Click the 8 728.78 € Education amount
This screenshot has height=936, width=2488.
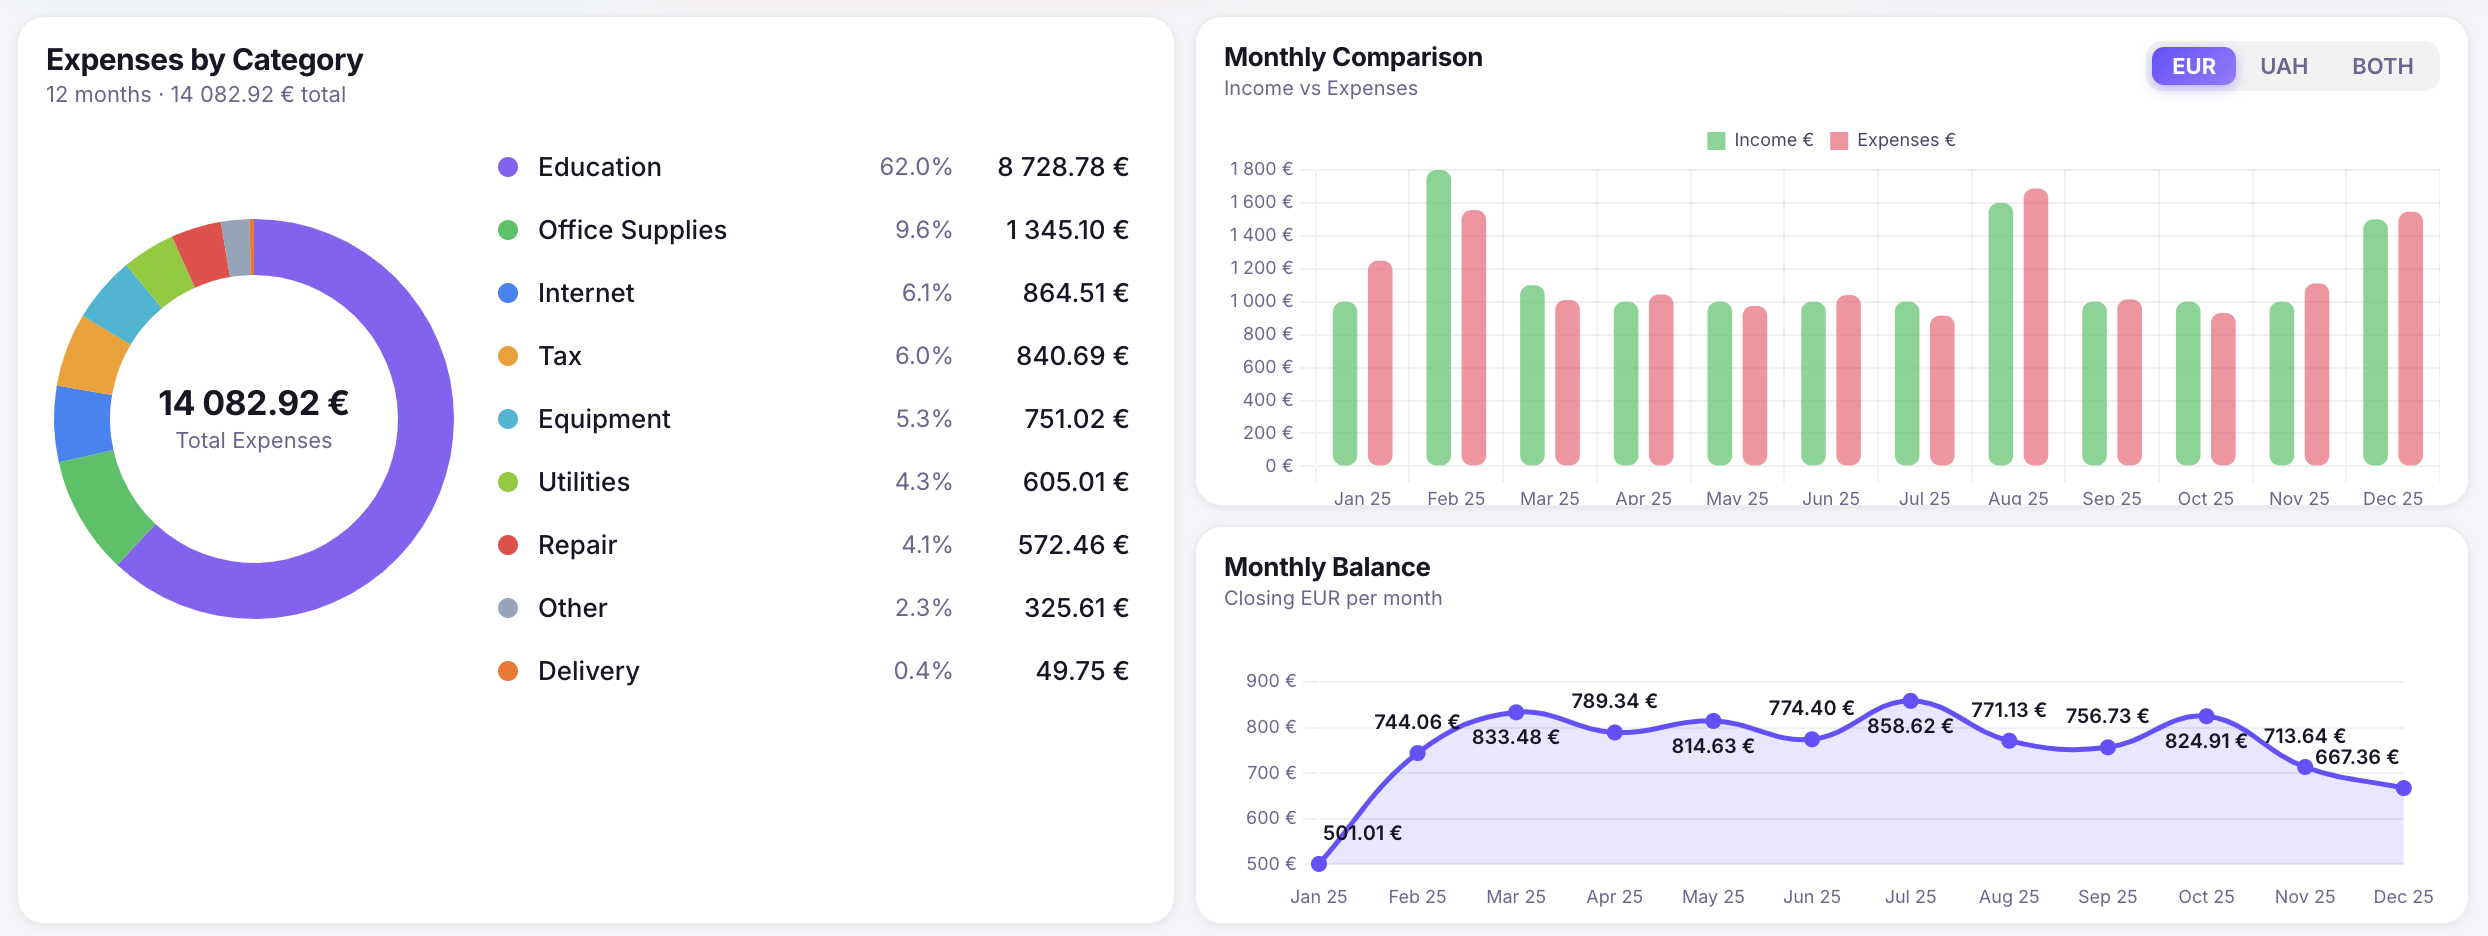click(1063, 167)
